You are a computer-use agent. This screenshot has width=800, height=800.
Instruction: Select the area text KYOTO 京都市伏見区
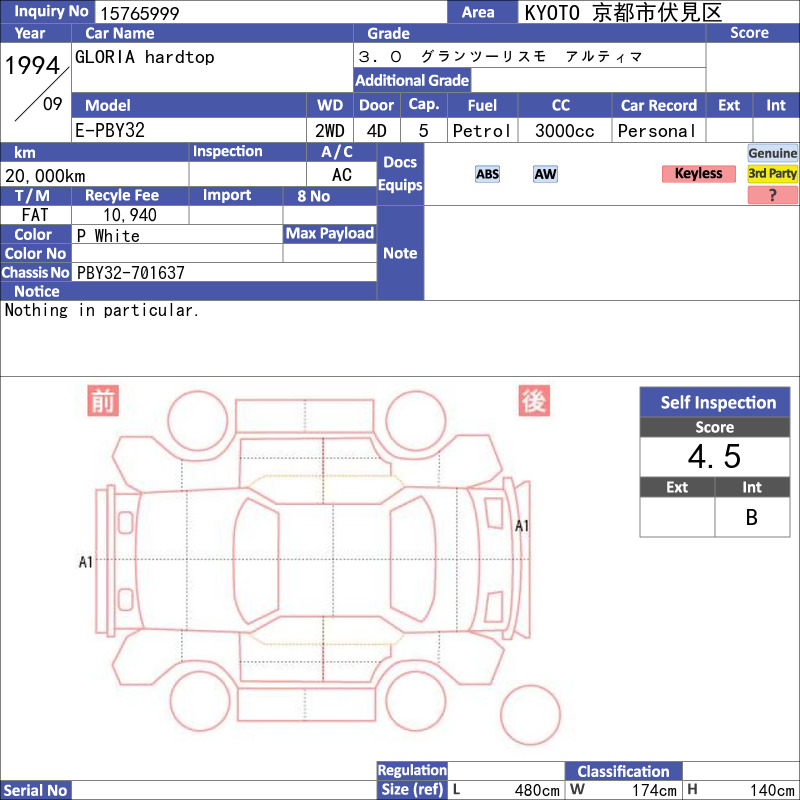point(623,13)
